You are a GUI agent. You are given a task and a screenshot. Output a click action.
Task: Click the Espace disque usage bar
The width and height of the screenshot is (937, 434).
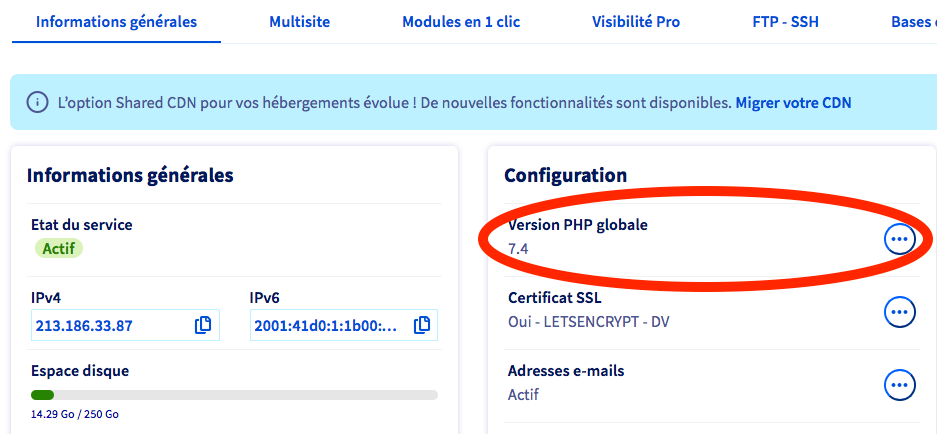[234, 395]
